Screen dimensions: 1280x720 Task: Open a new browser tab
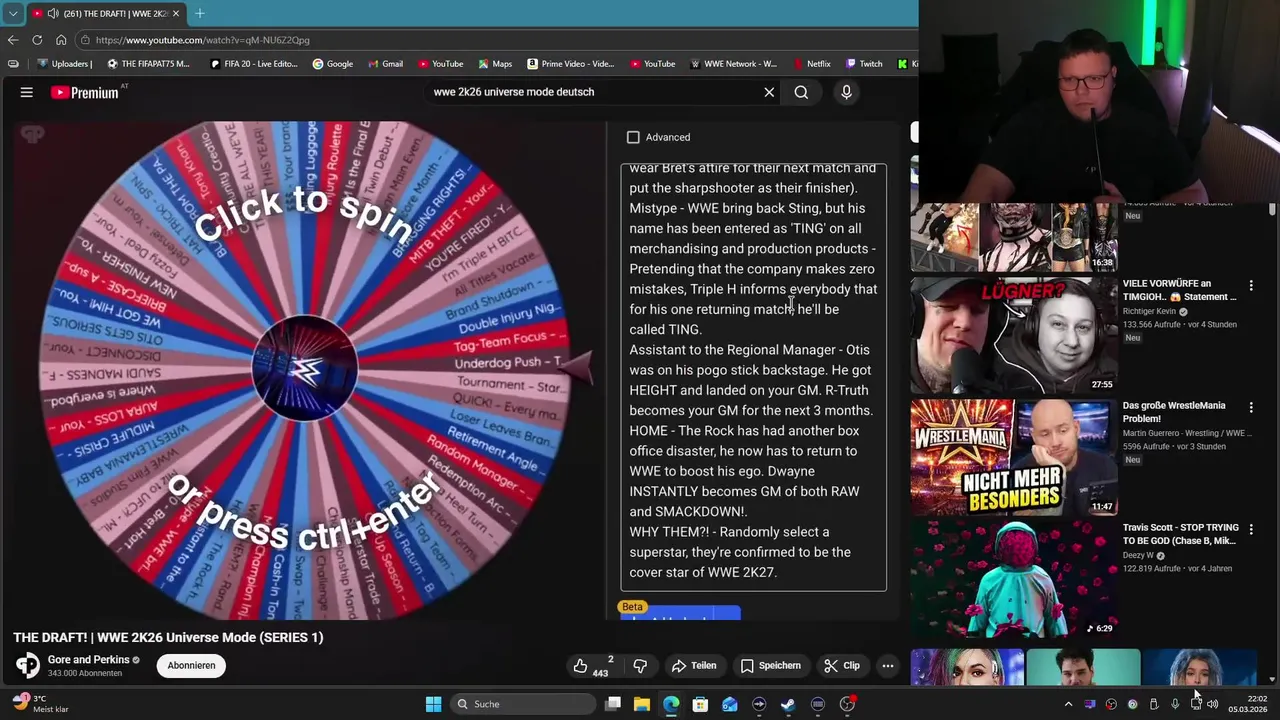coord(199,14)
